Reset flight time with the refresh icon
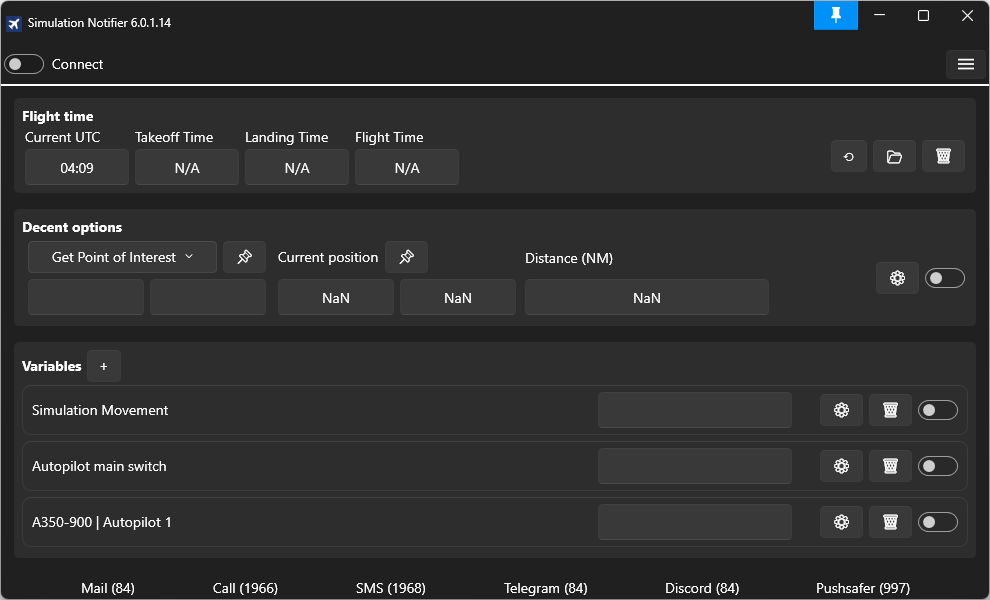The height and width of the screenshot is (600, 990). tap(849, 157)
